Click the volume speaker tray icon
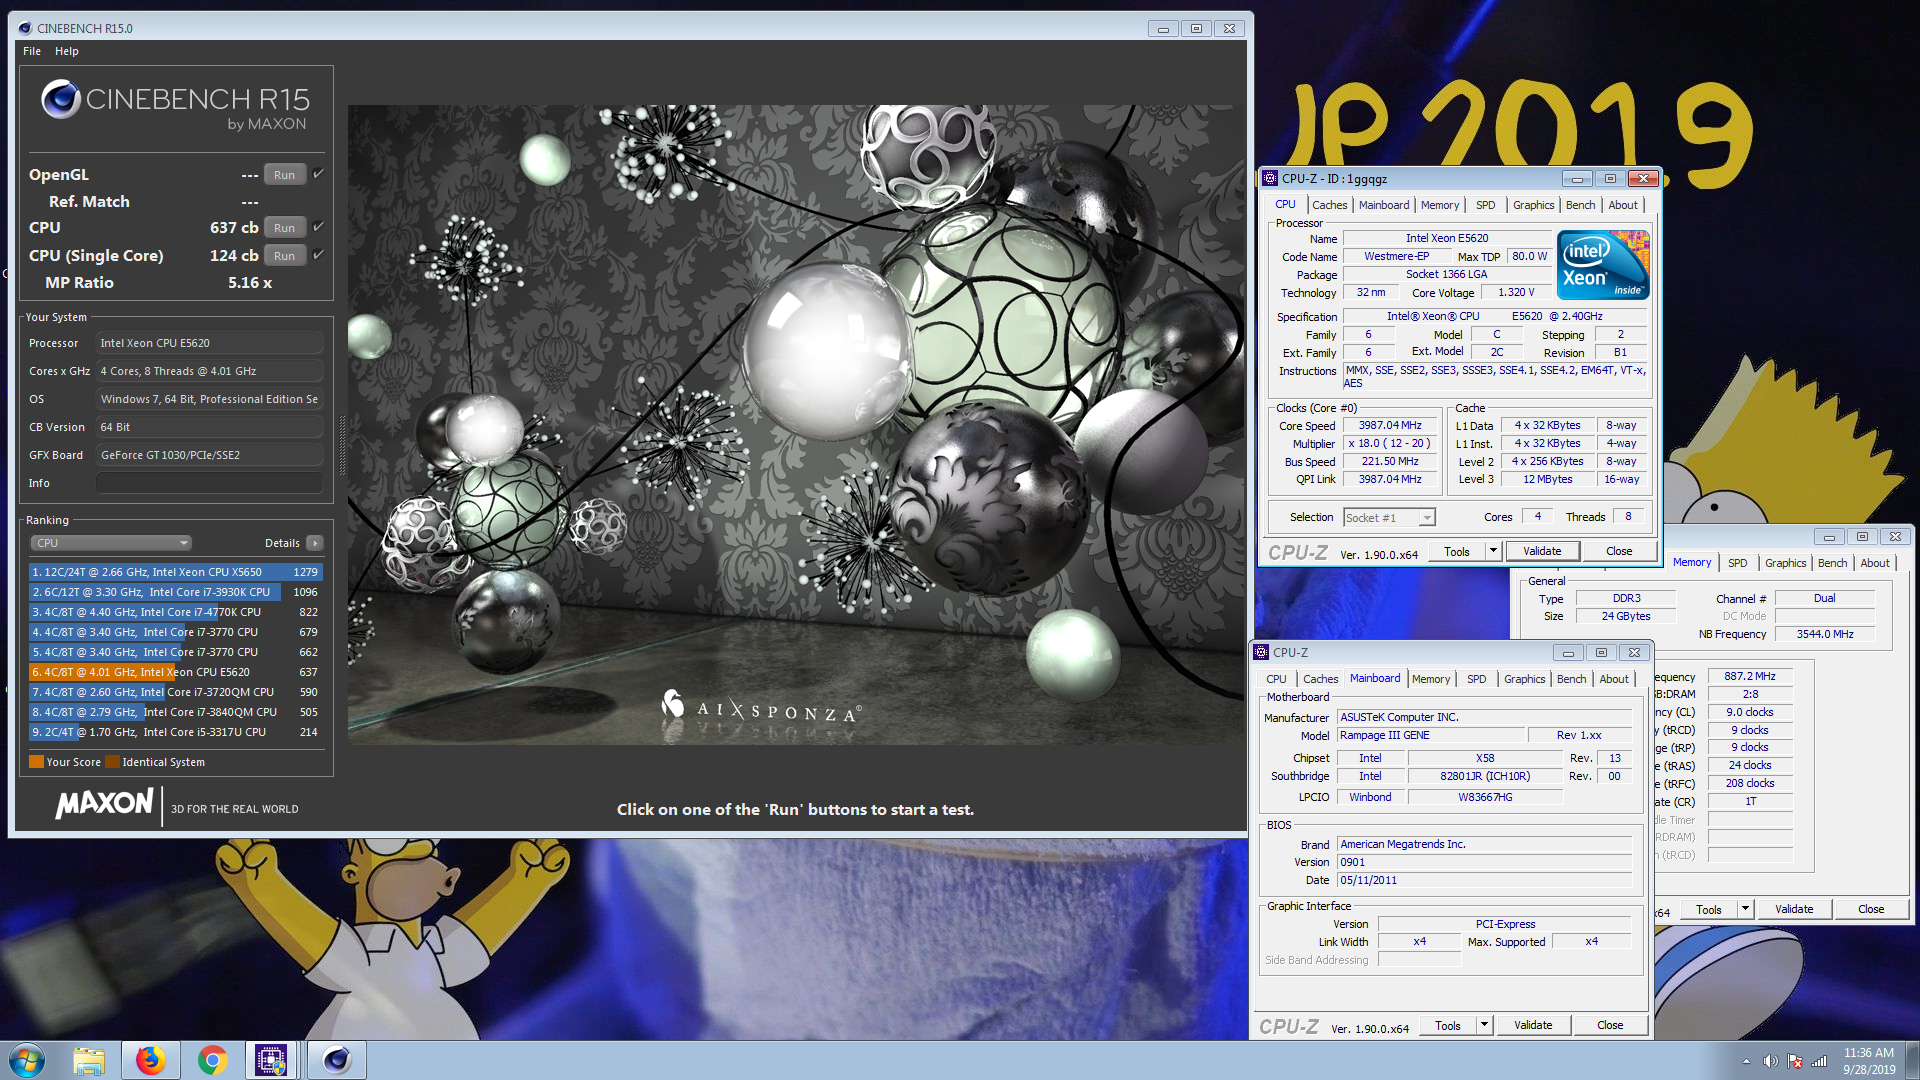Viewport: 1920px width, 1080px height. pos(1770,1061)
